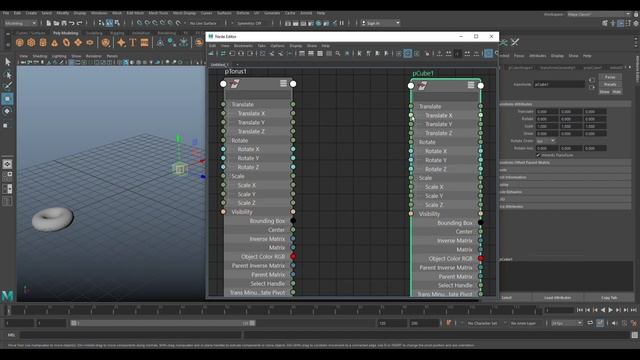Activate the Rotate tool in toolbox

point(7,111)
